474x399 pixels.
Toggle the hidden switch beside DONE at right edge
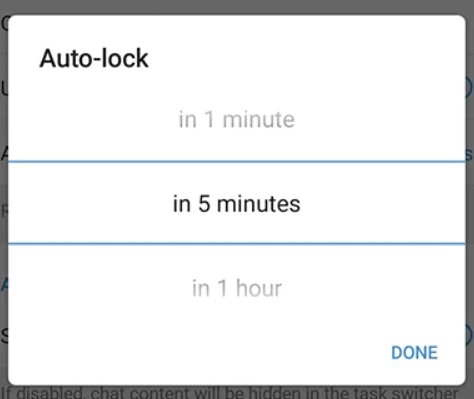coord(469,334)
